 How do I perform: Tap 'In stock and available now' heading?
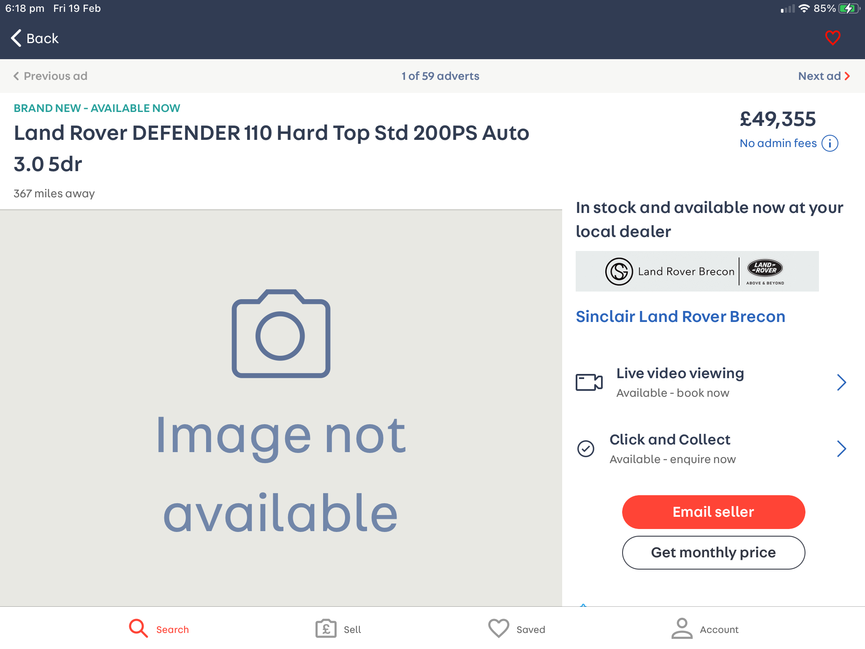click(709, 219)
